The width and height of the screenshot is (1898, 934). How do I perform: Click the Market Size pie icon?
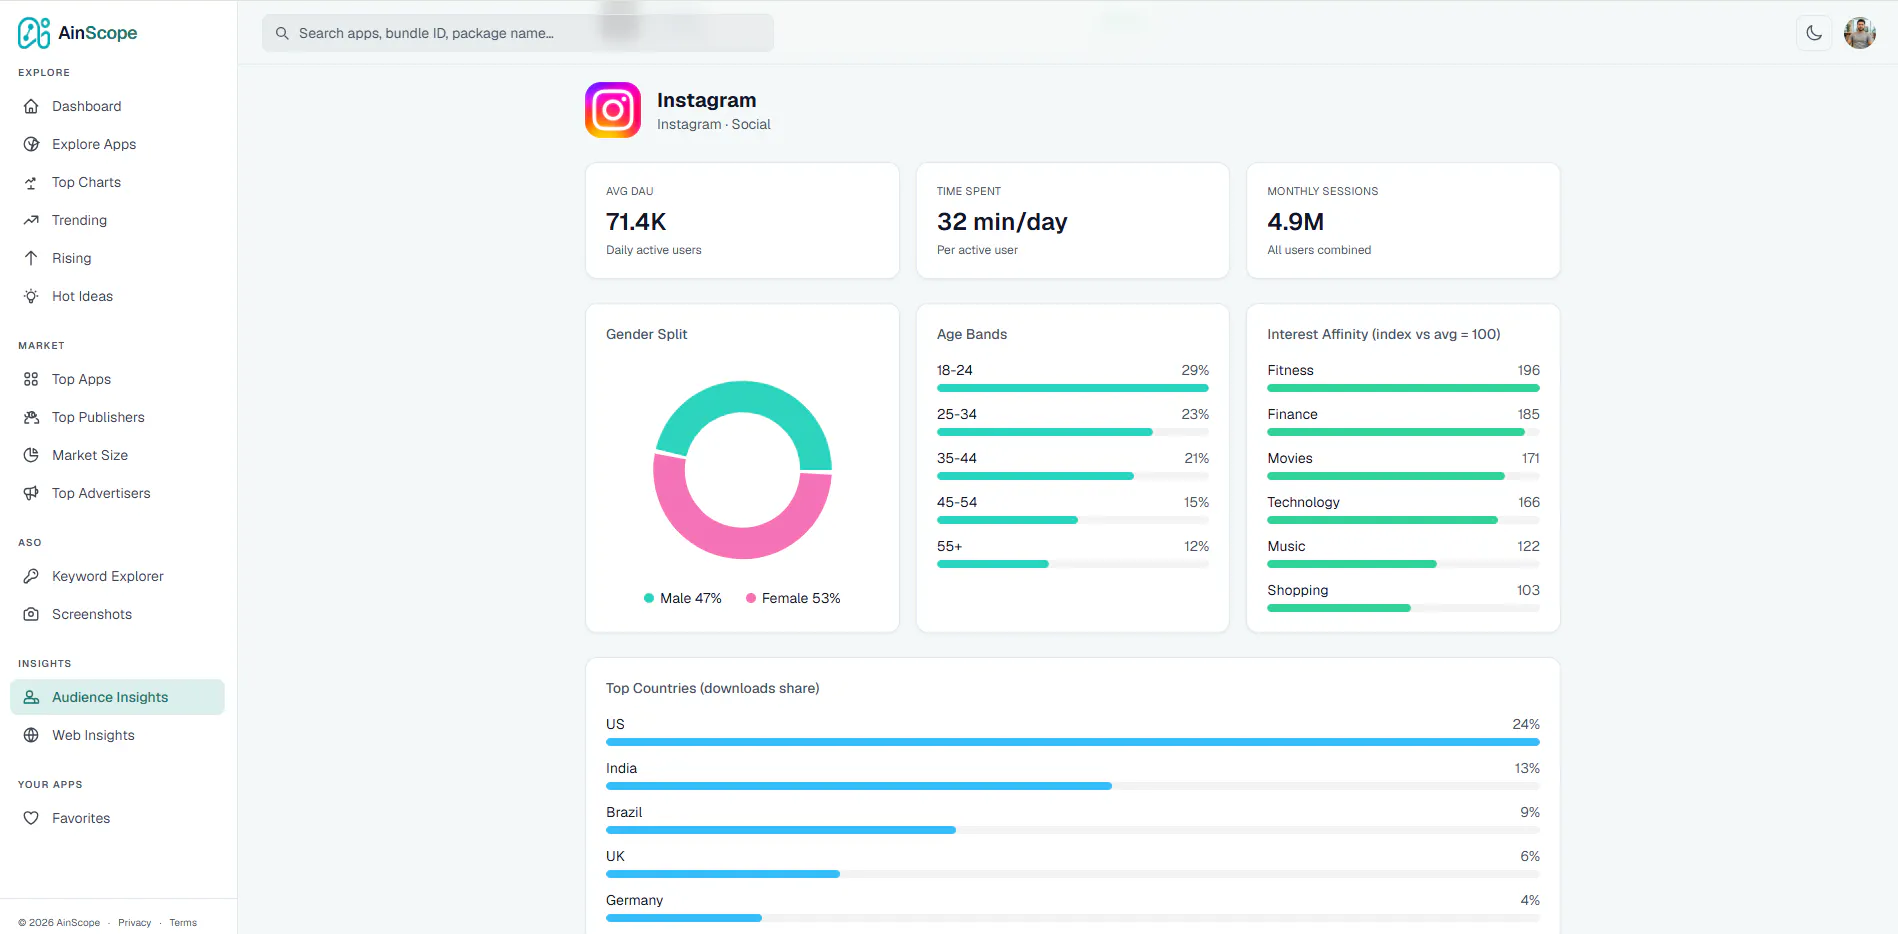pos(31,455)
